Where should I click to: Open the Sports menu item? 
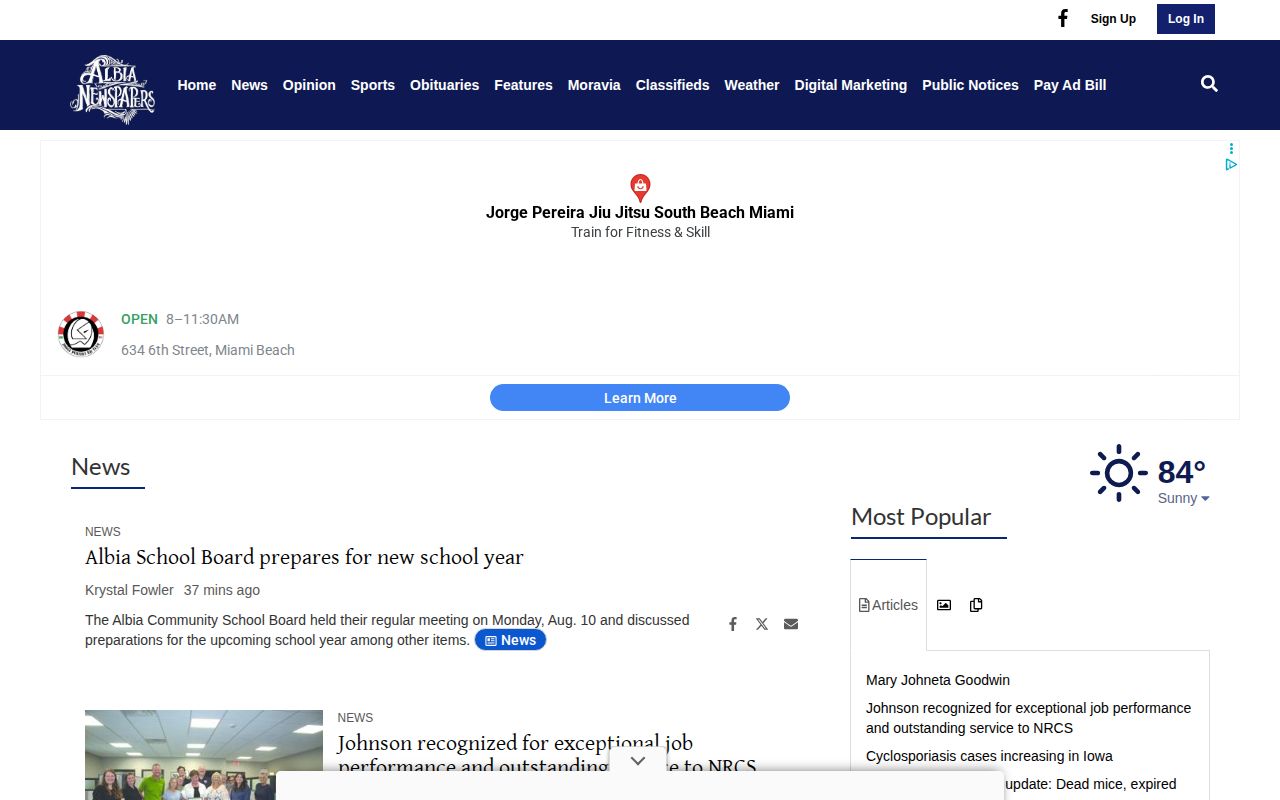373,85
